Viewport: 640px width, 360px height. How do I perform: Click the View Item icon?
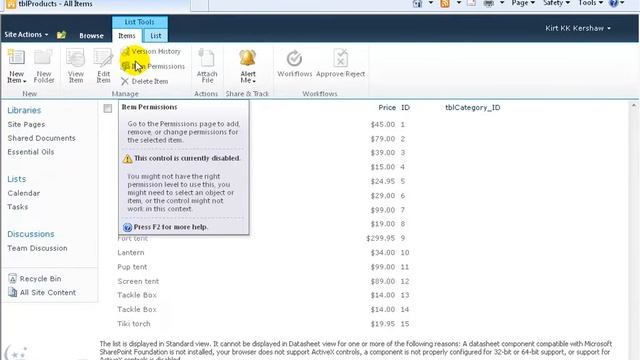[x=76, y=57]
